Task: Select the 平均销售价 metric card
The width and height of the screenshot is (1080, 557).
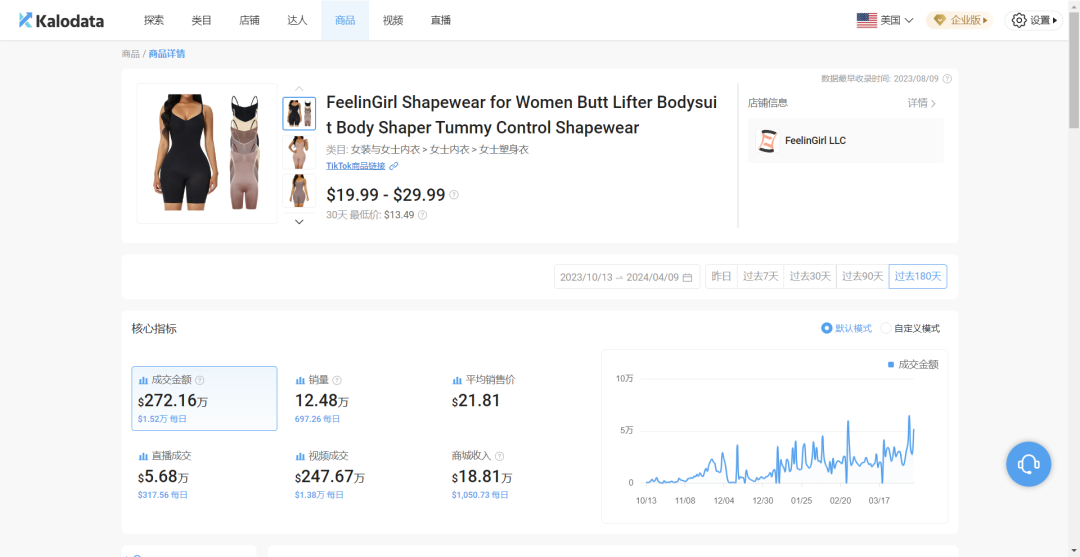Action: [519, 399]
